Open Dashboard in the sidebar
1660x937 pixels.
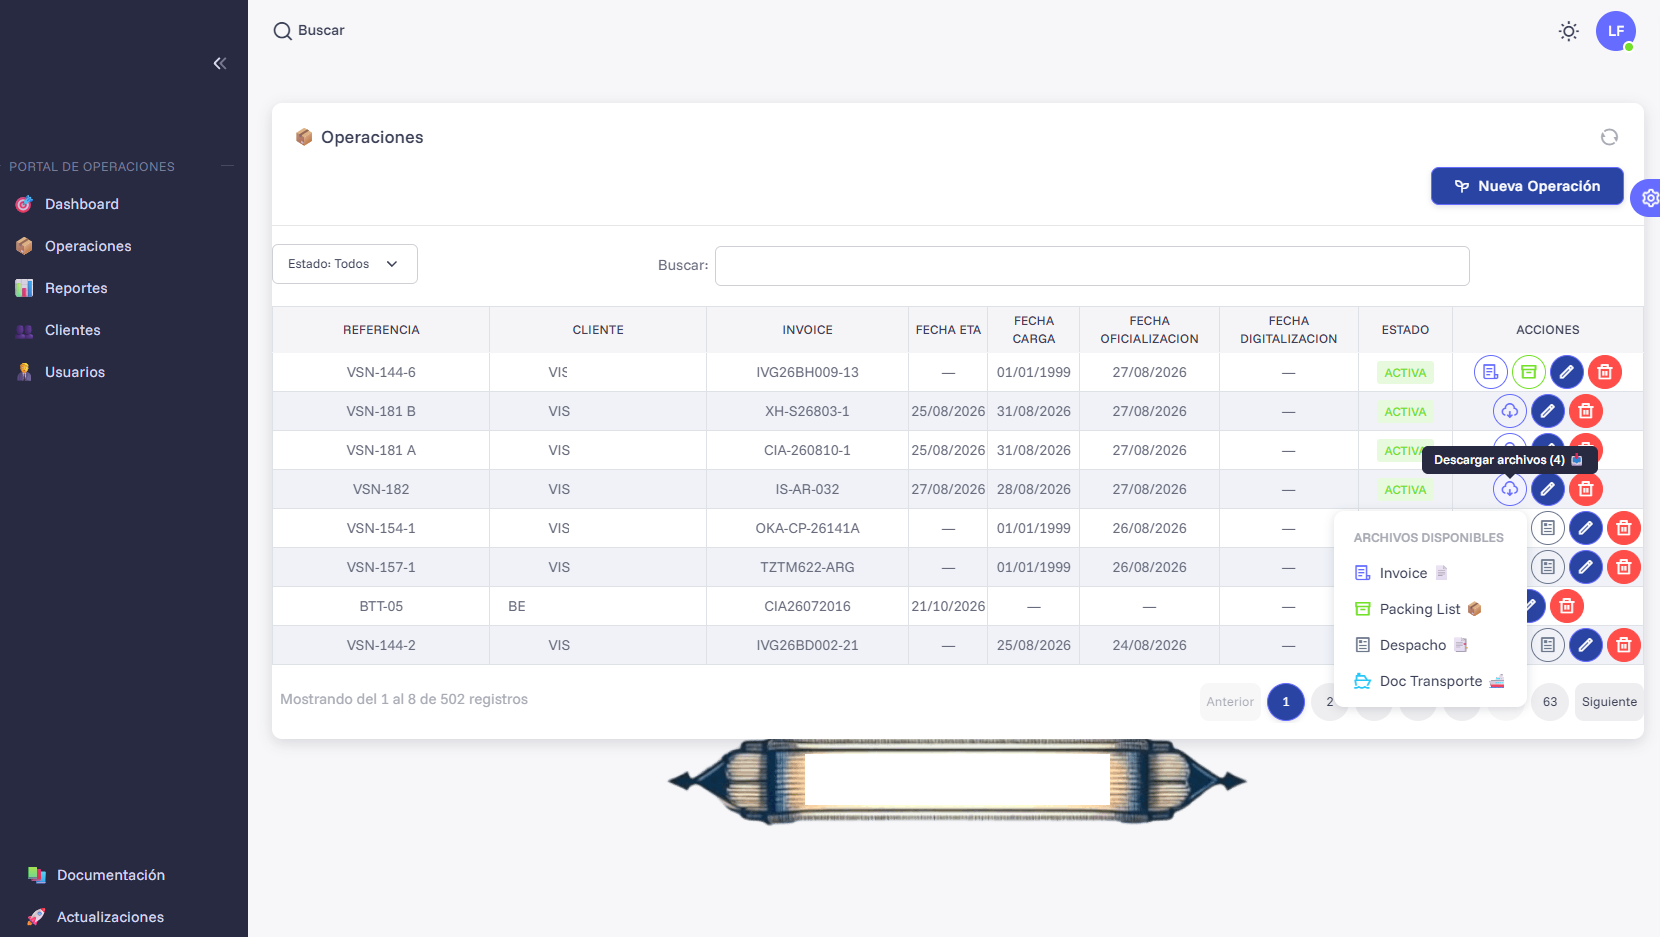[x=81, y=204]
